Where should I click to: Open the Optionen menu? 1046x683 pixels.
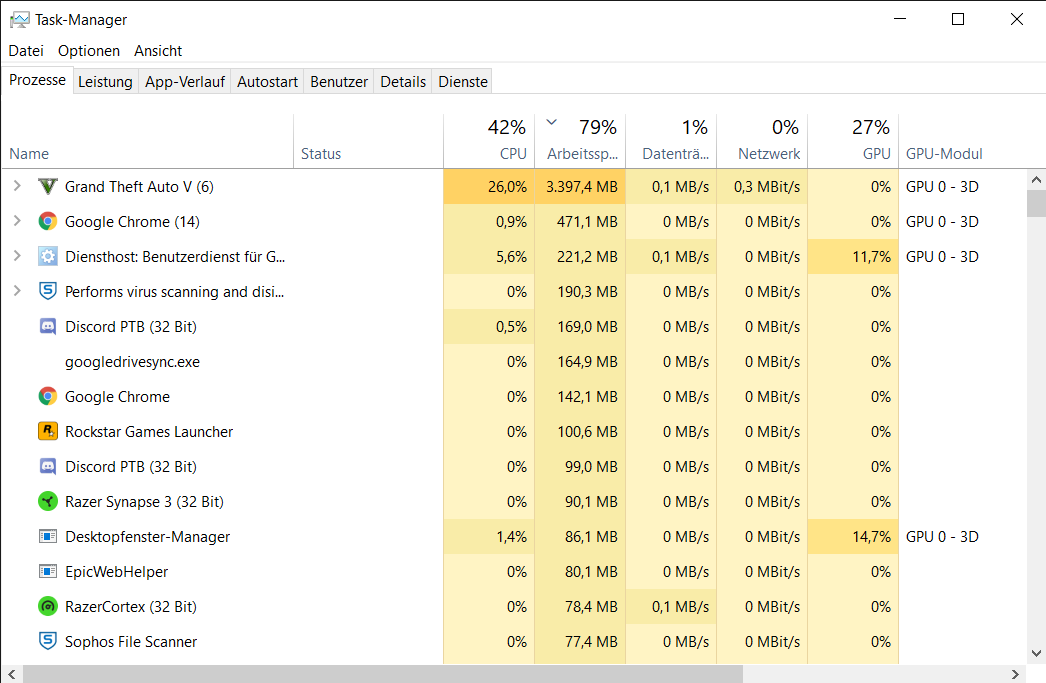[89, 50]
